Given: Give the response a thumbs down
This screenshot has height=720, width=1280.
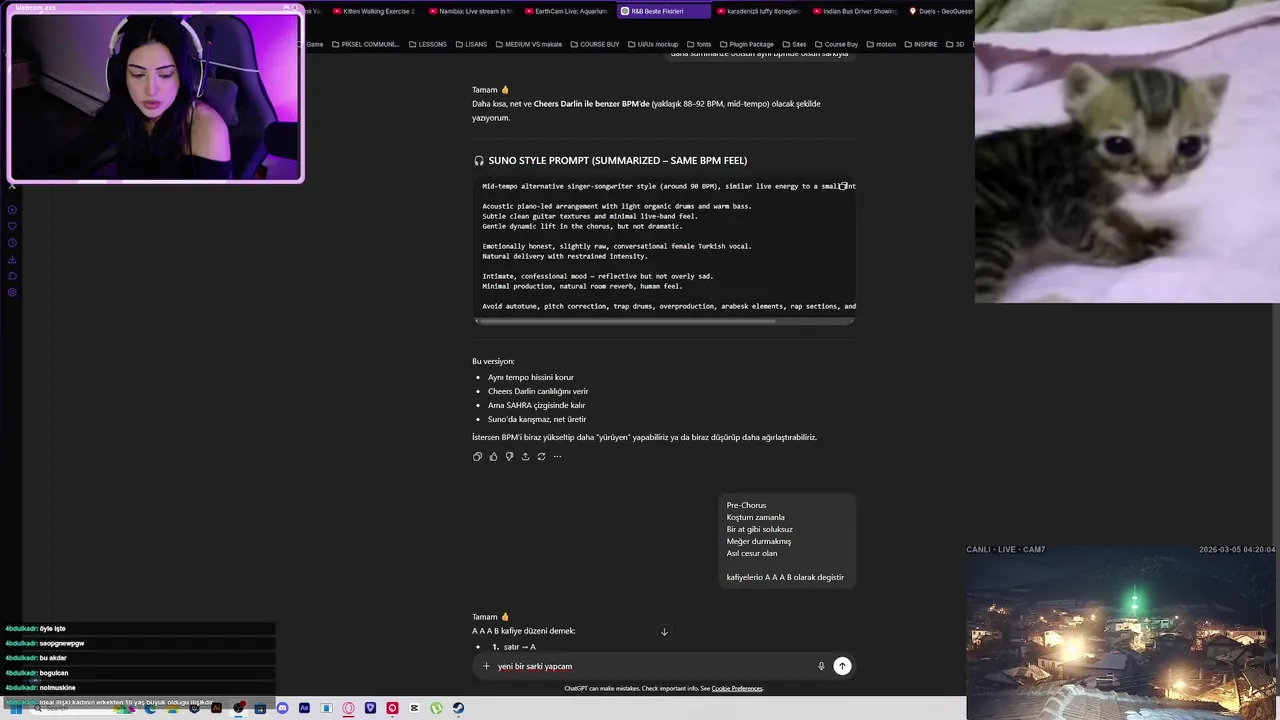Looking at the screenshot, I should [509, 457].
